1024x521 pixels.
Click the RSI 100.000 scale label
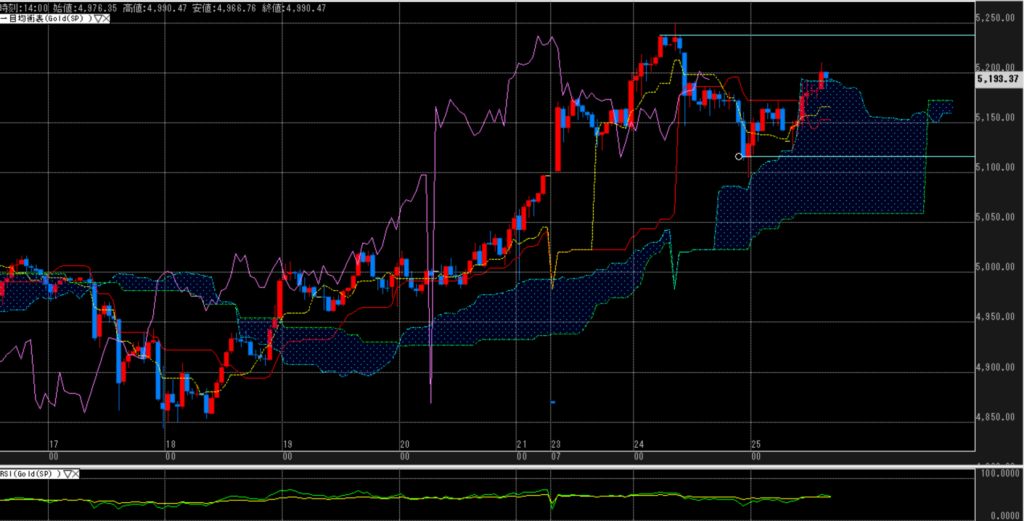(x=1000, y=478)
